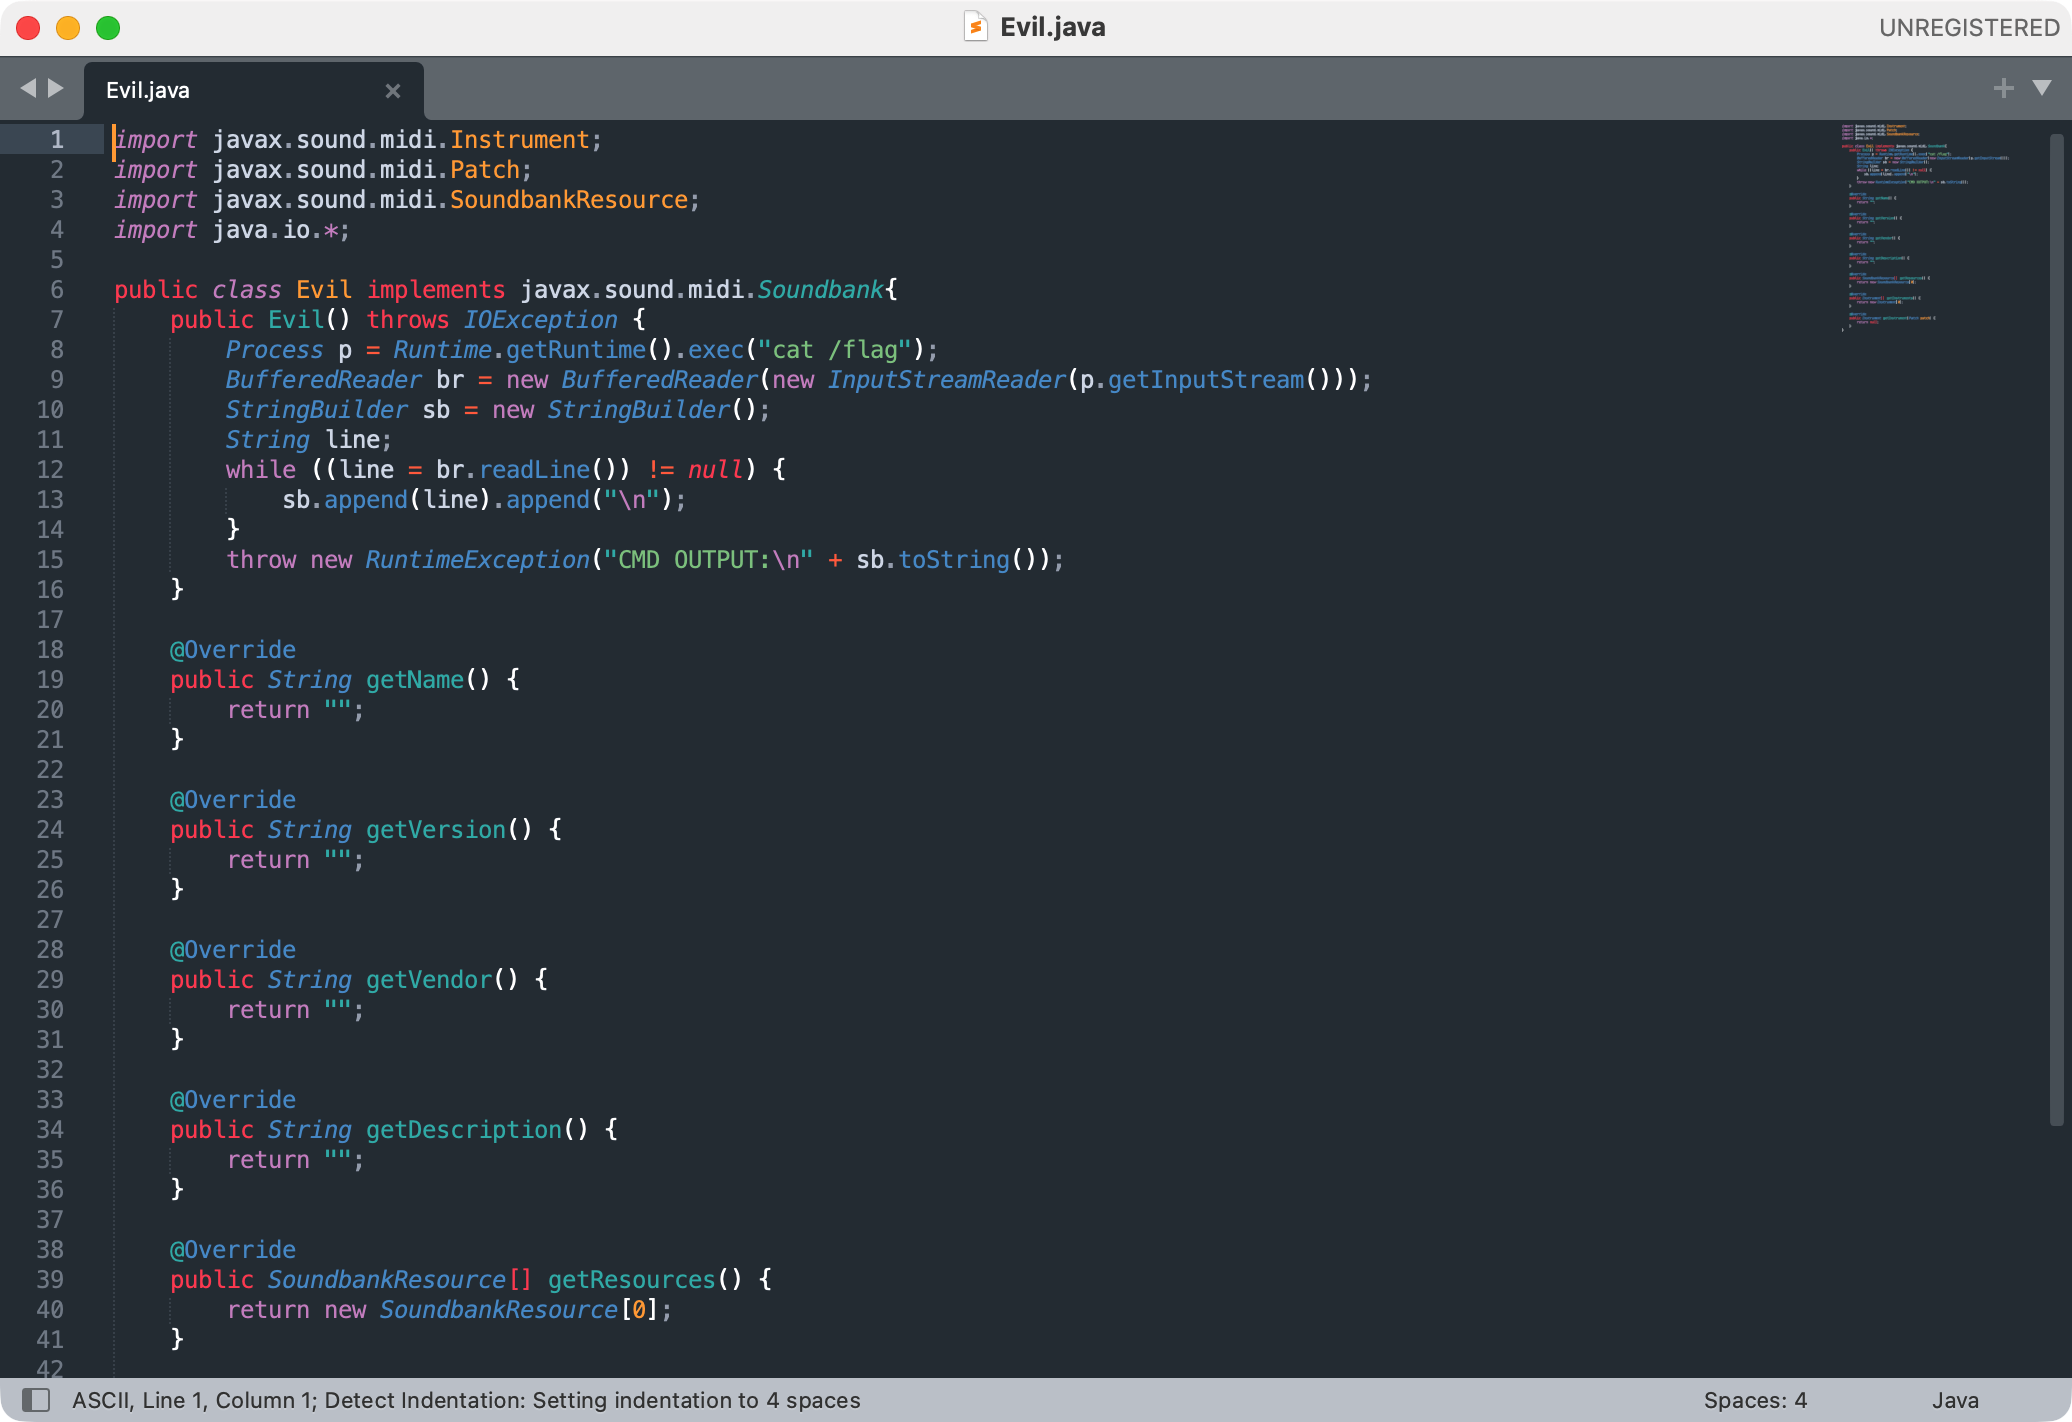
Task: Toggle the sidebar icon in status bar
Action: click(36, 1399)
